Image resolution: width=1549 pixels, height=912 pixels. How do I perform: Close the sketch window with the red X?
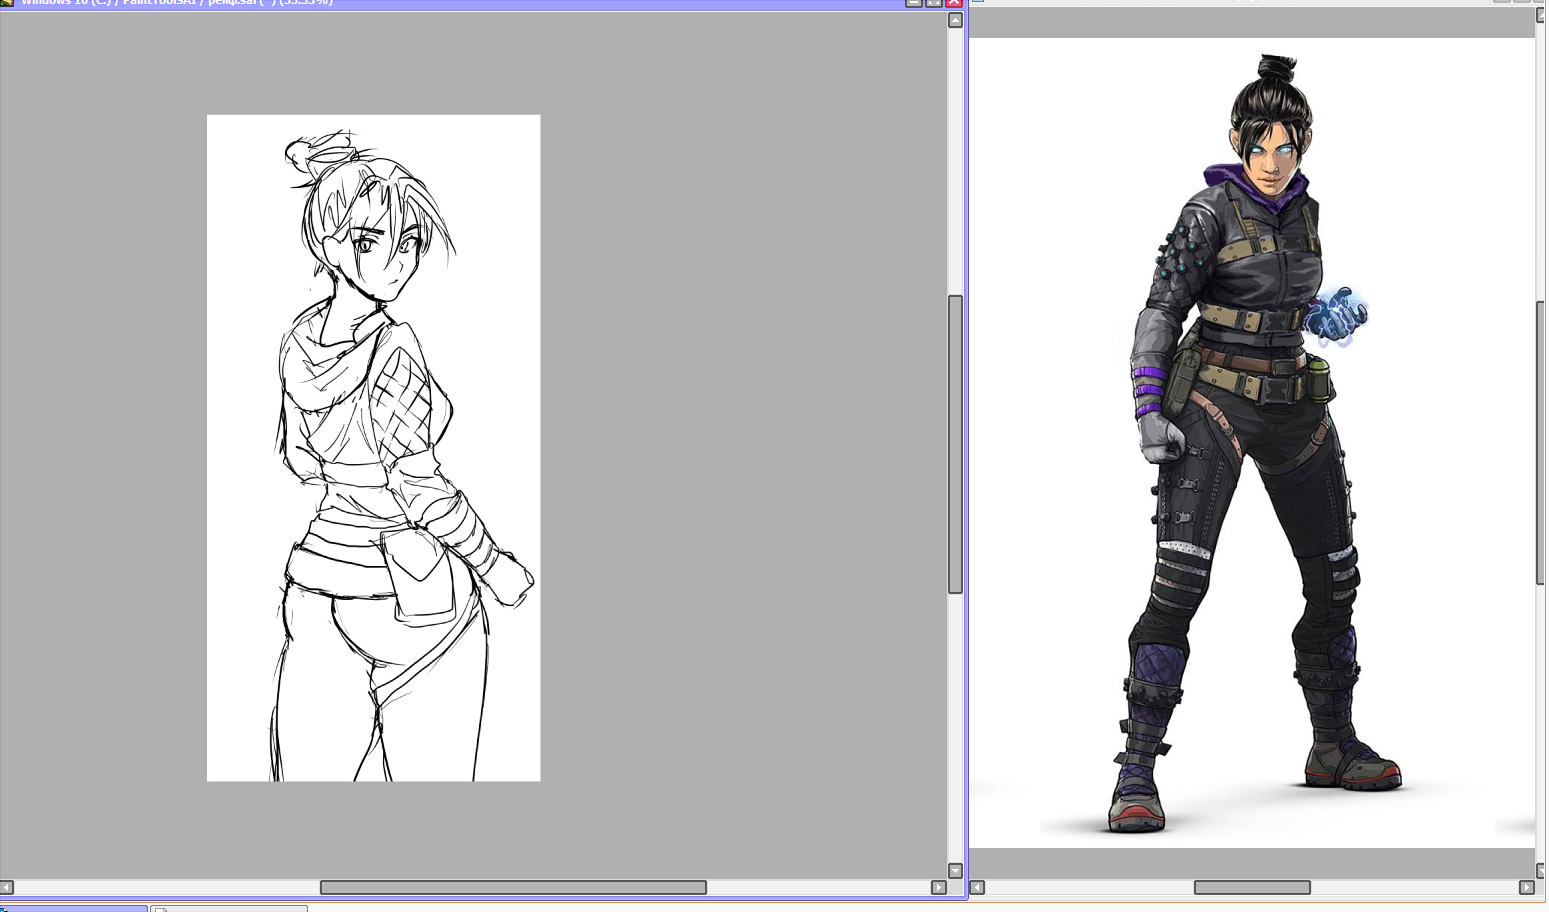coord(954,3)
